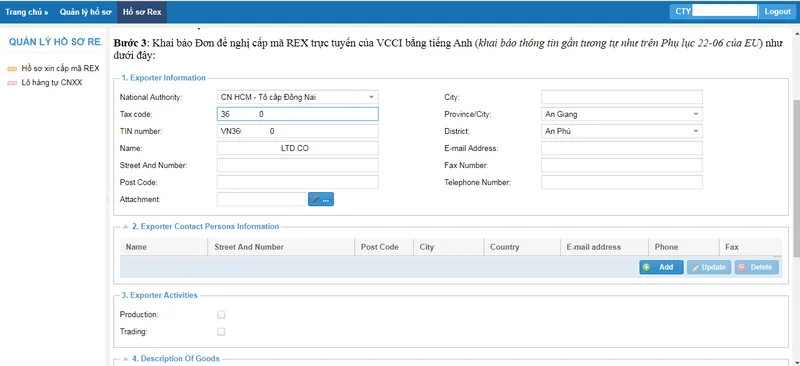Focus the City input field
Screen dimensions: 800x366
coord(621,97)
